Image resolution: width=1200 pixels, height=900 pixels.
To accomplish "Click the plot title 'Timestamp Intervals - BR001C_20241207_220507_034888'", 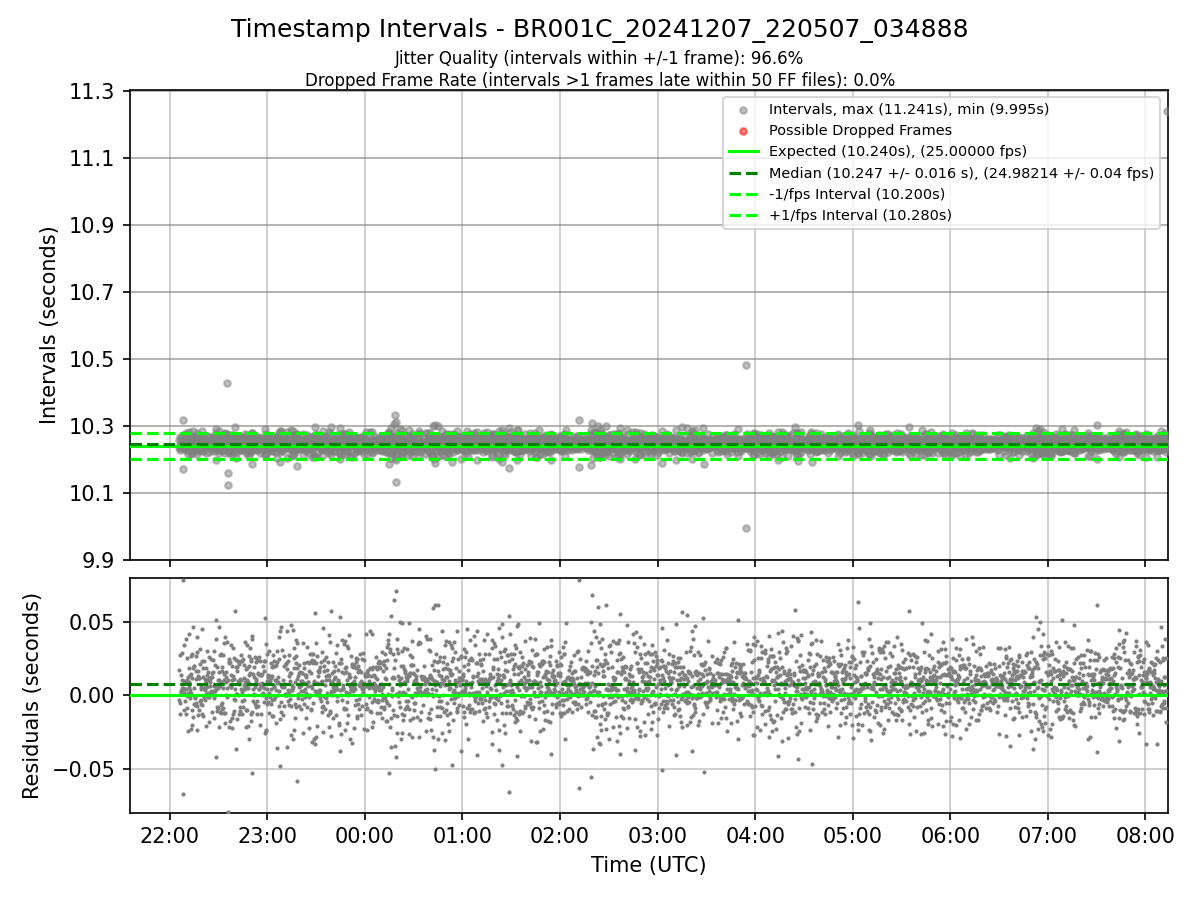I will pyautogui.click(x=599, y=29).
